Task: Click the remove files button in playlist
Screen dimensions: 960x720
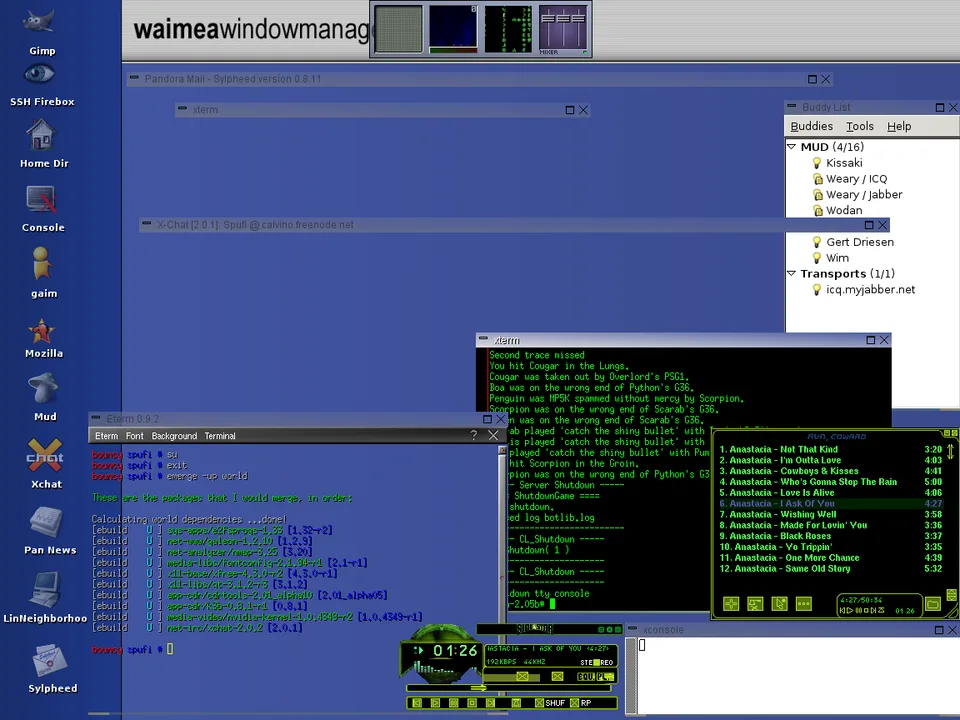Action: [x=755, y=604]
